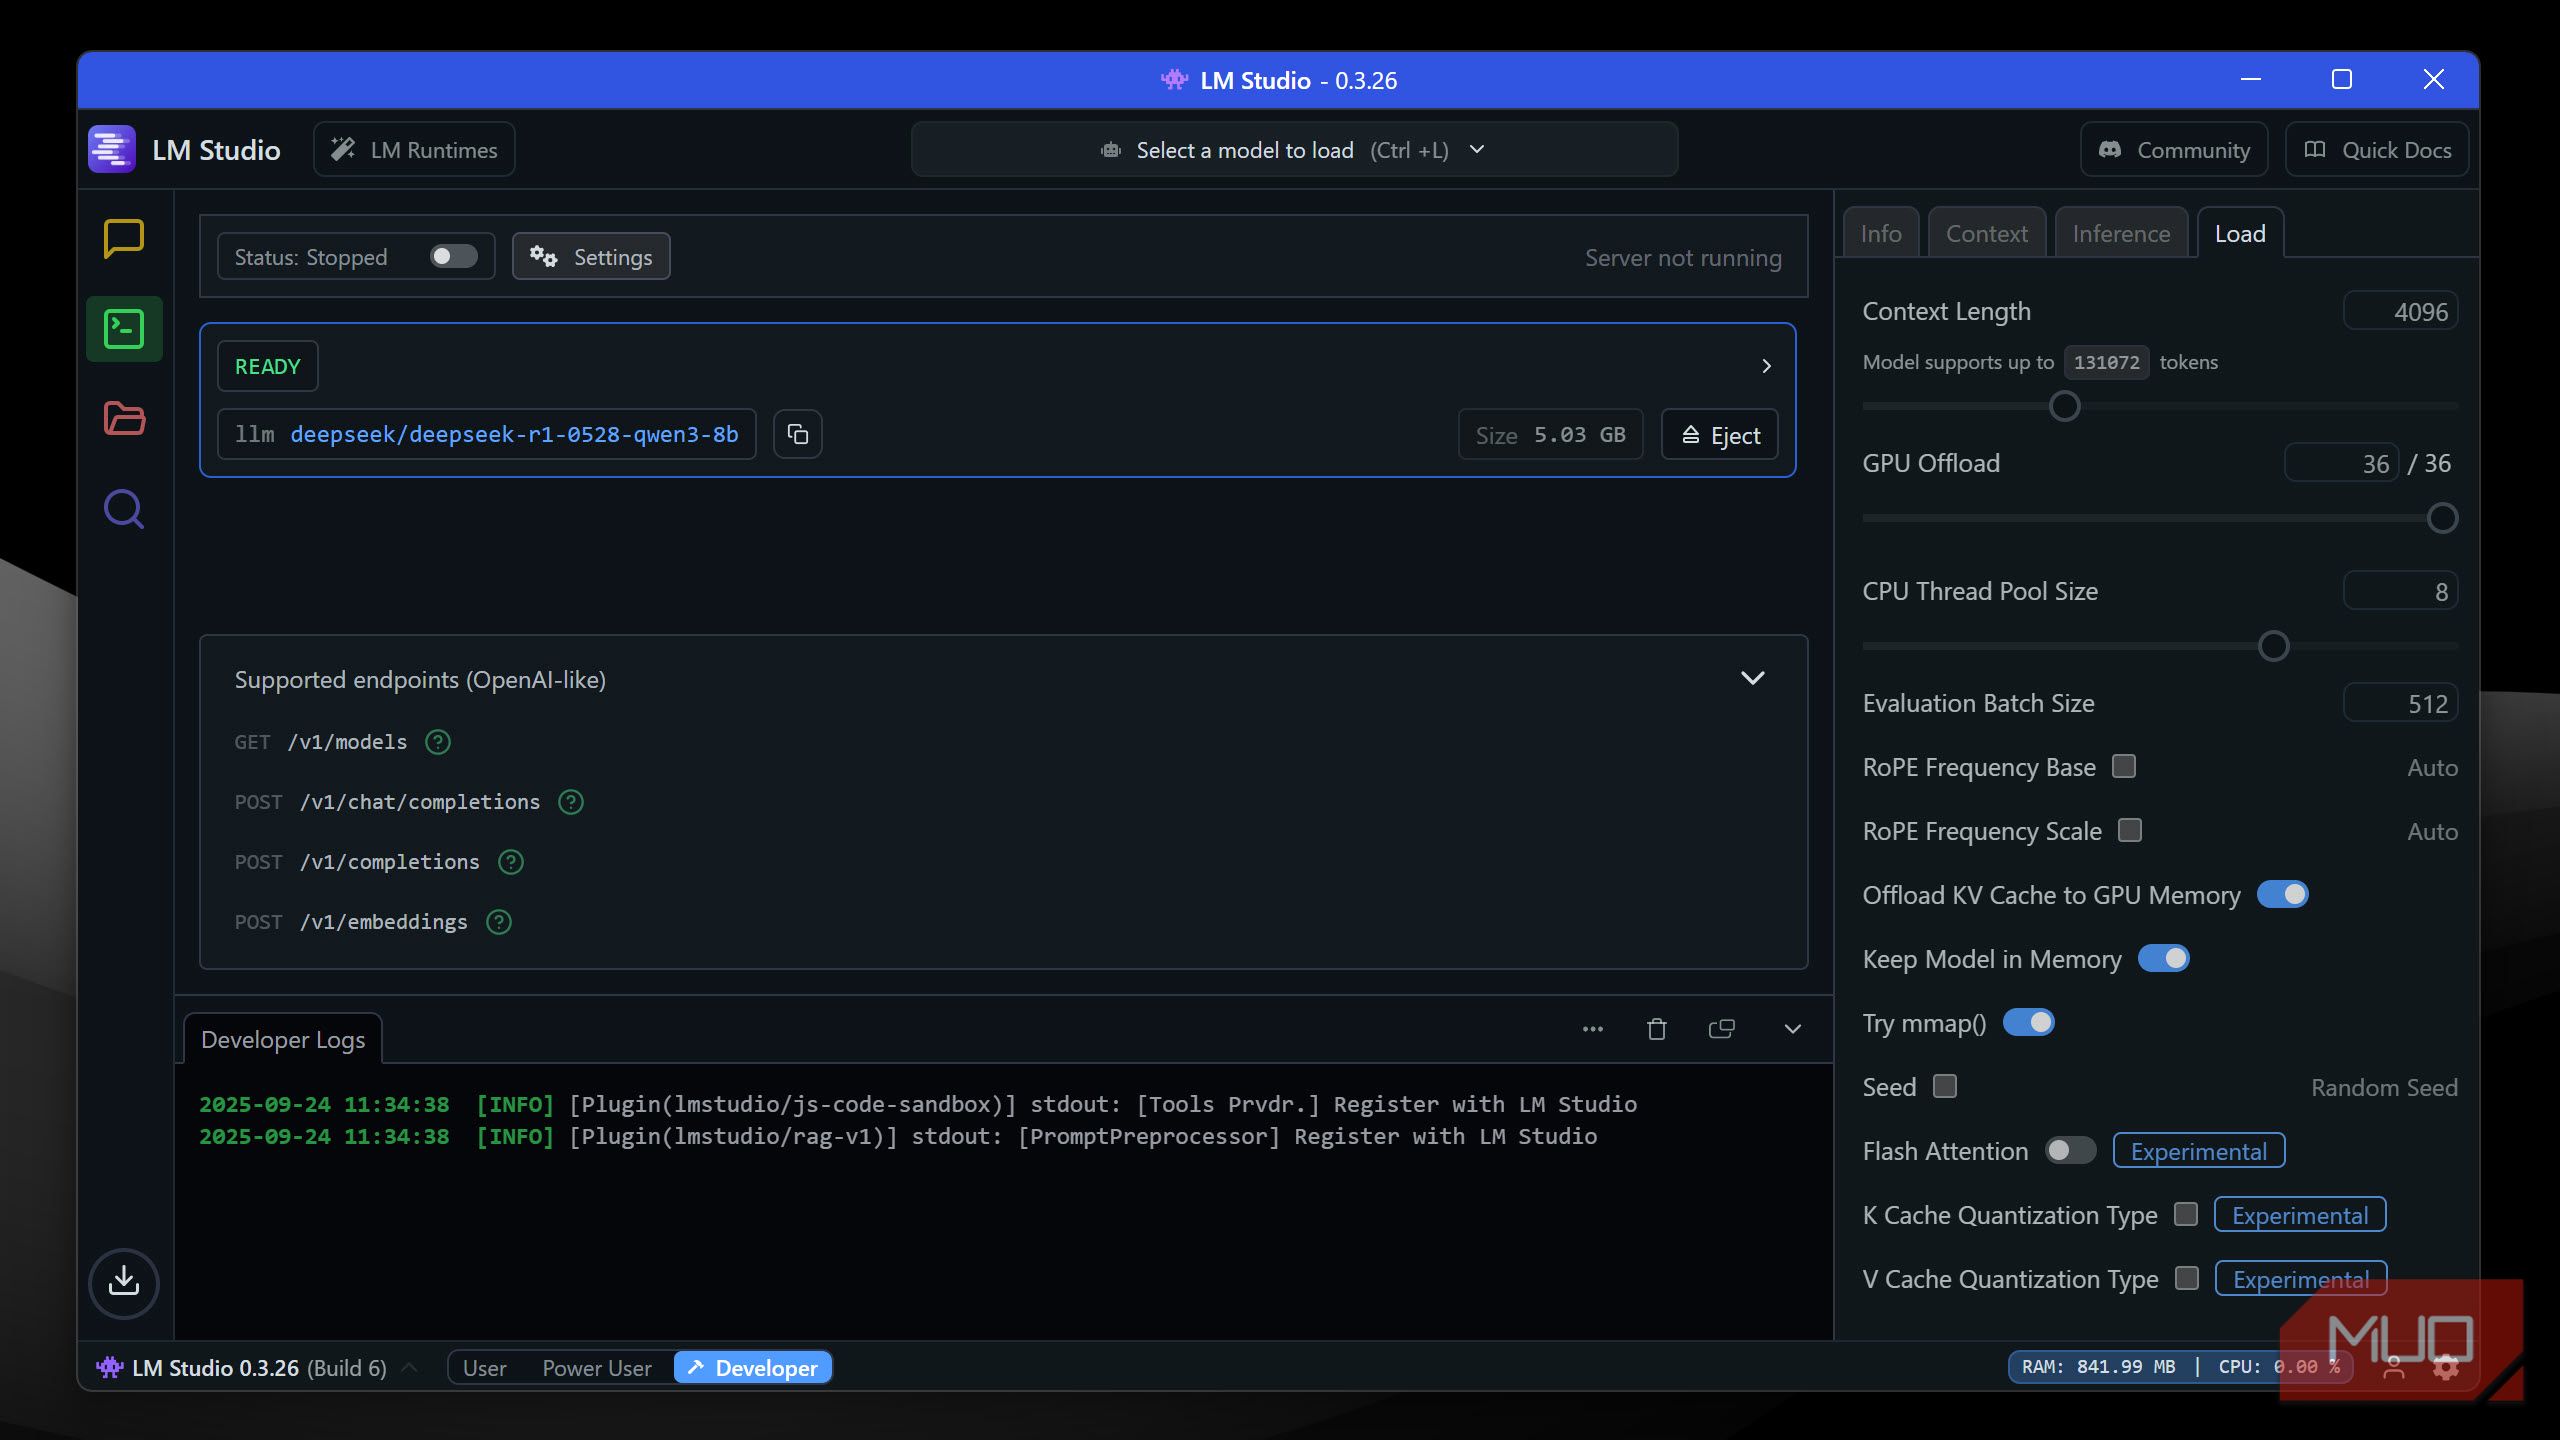Toggle Try mmap() switch
2560x1440 pixels.
2029,1022
